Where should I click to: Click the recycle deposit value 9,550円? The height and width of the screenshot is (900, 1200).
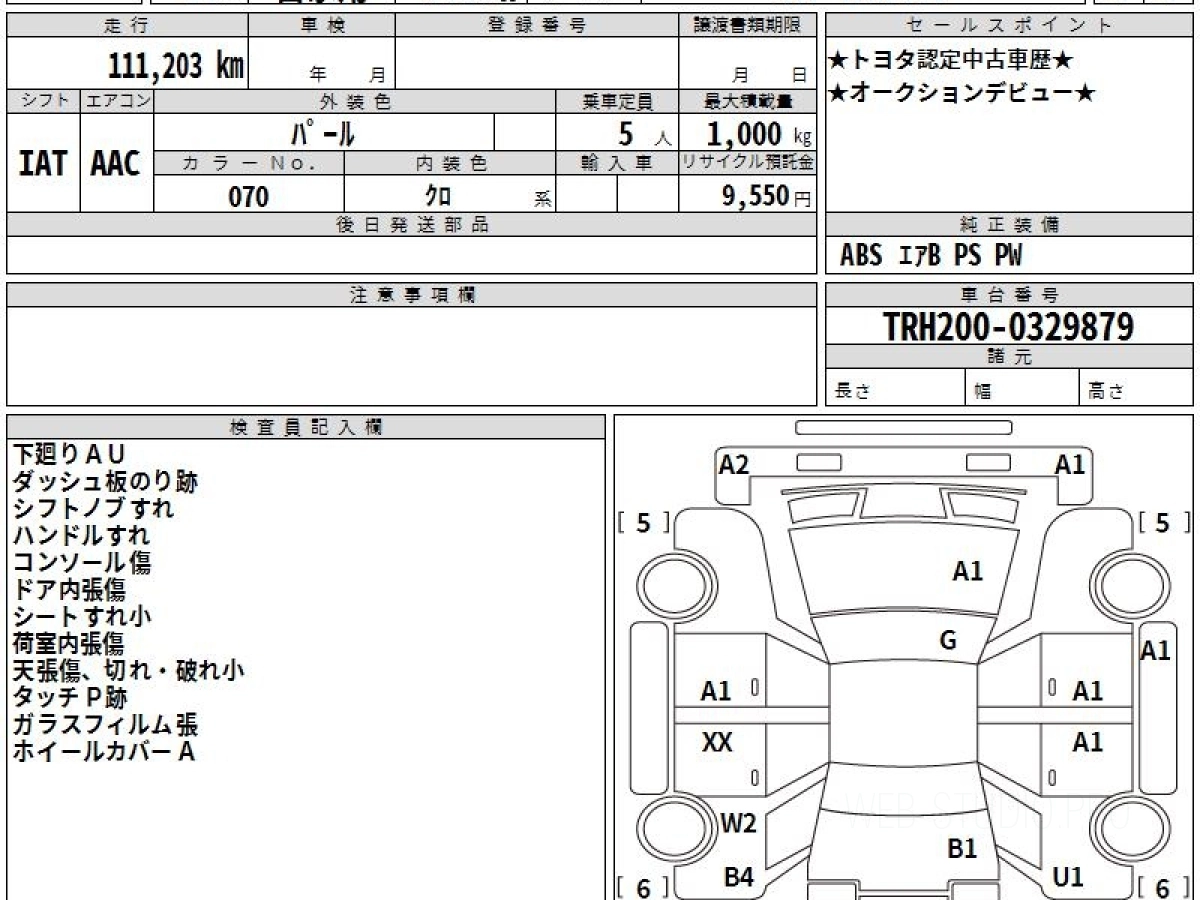pos(767,196)
